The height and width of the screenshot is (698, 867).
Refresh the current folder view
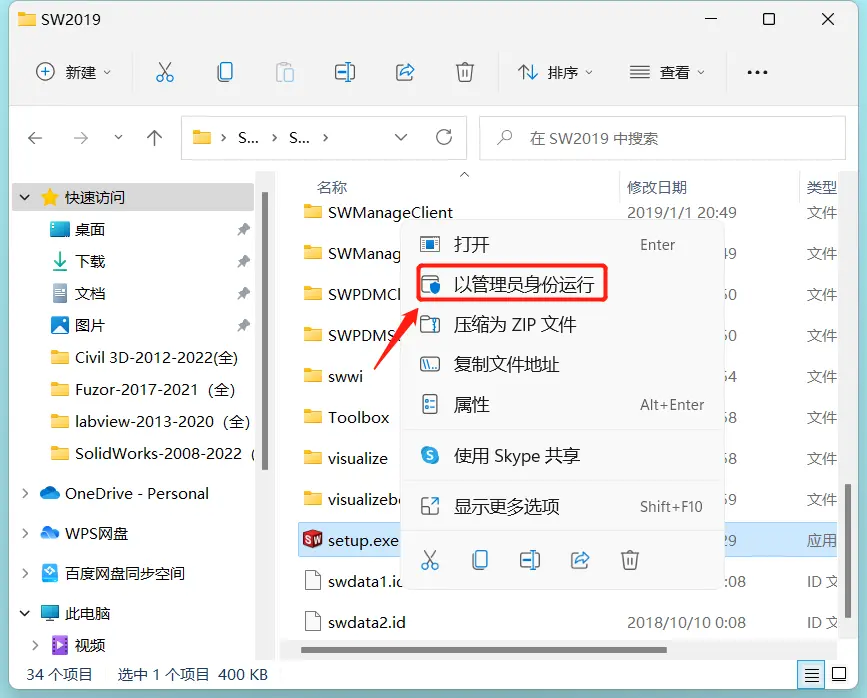443,137
